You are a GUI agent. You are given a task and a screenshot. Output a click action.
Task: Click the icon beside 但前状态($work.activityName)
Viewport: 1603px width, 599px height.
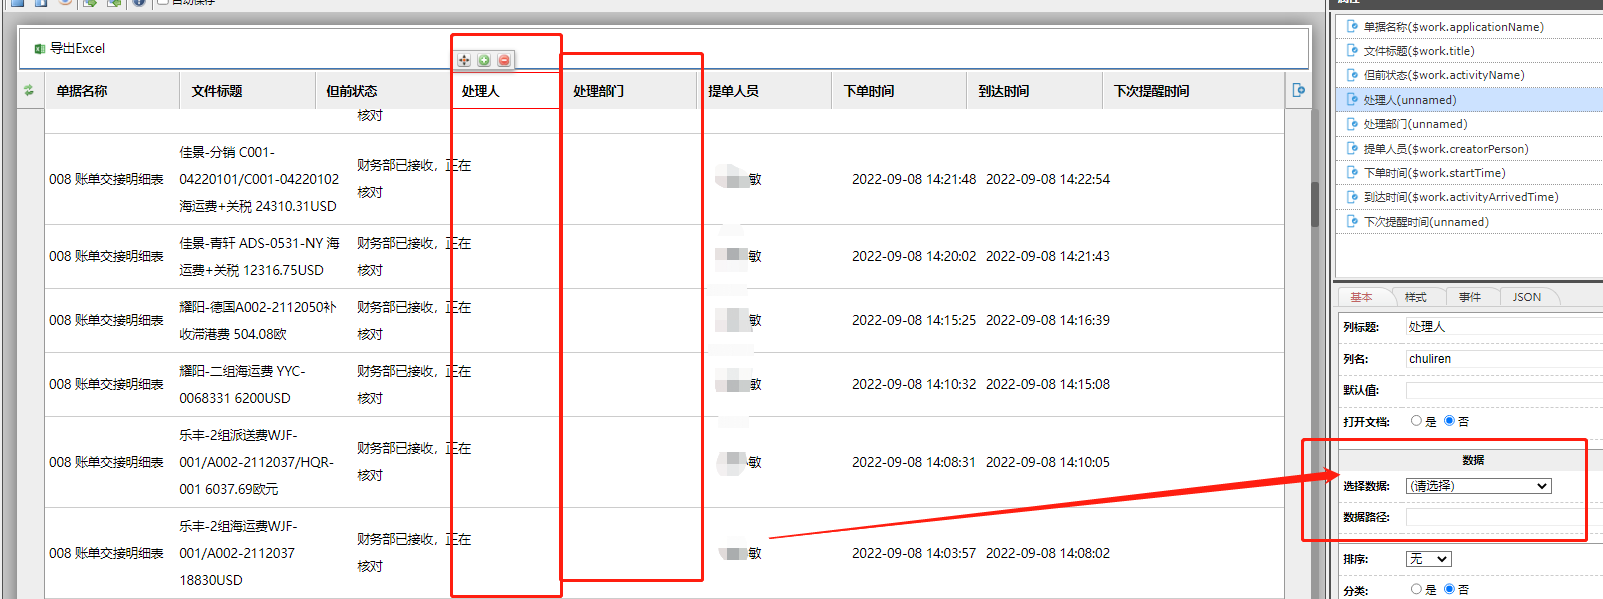(x=1352, y=75)
